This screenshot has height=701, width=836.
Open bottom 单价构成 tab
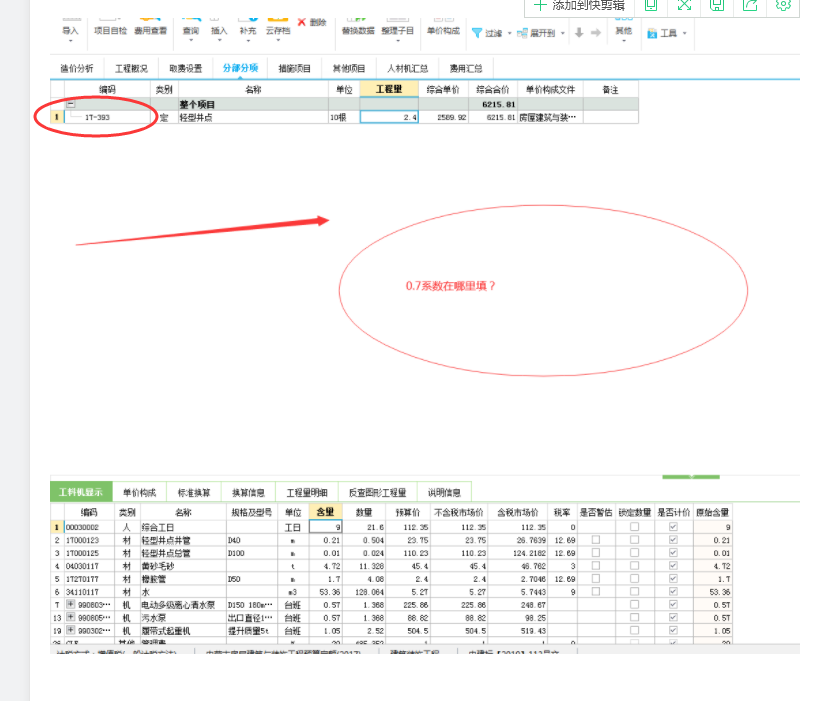pos(140,493)
